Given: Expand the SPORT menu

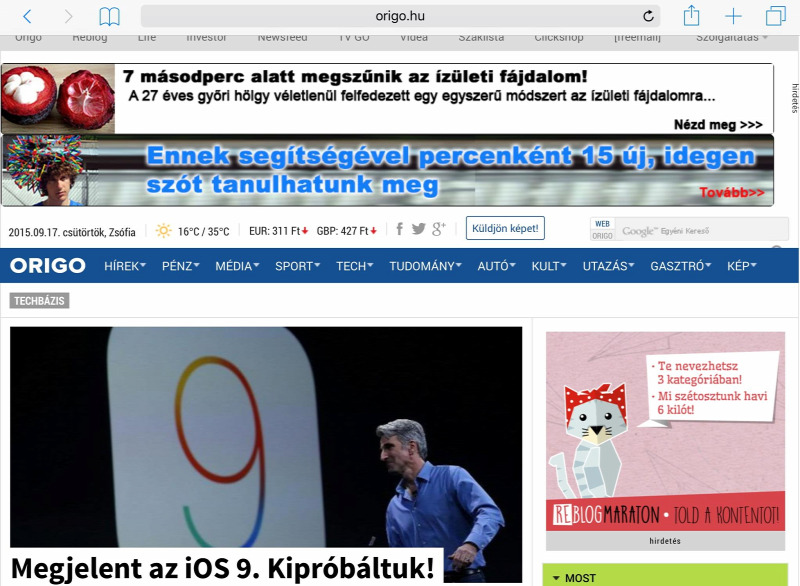Looking at the screenshot, I should click(x=297, y=266).
